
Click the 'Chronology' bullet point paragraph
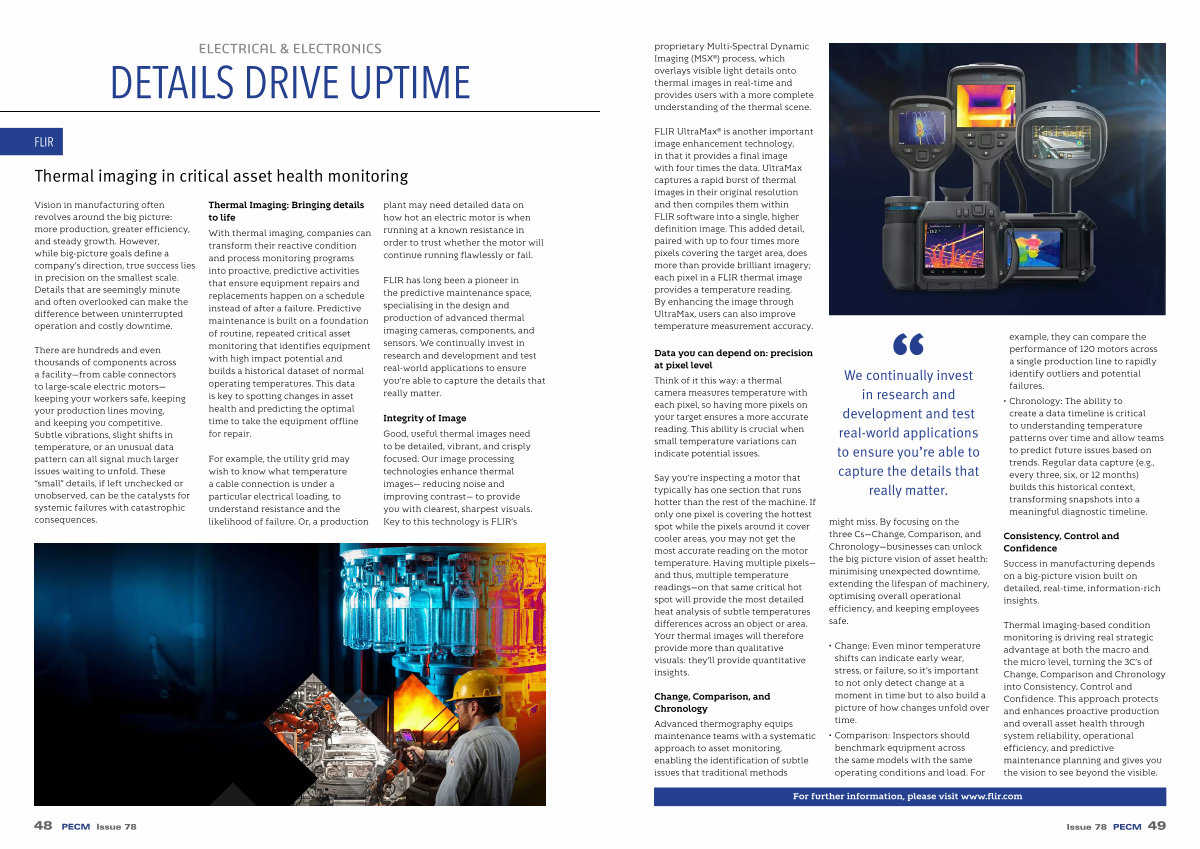pyautogui.click(x=1085, y=456)
